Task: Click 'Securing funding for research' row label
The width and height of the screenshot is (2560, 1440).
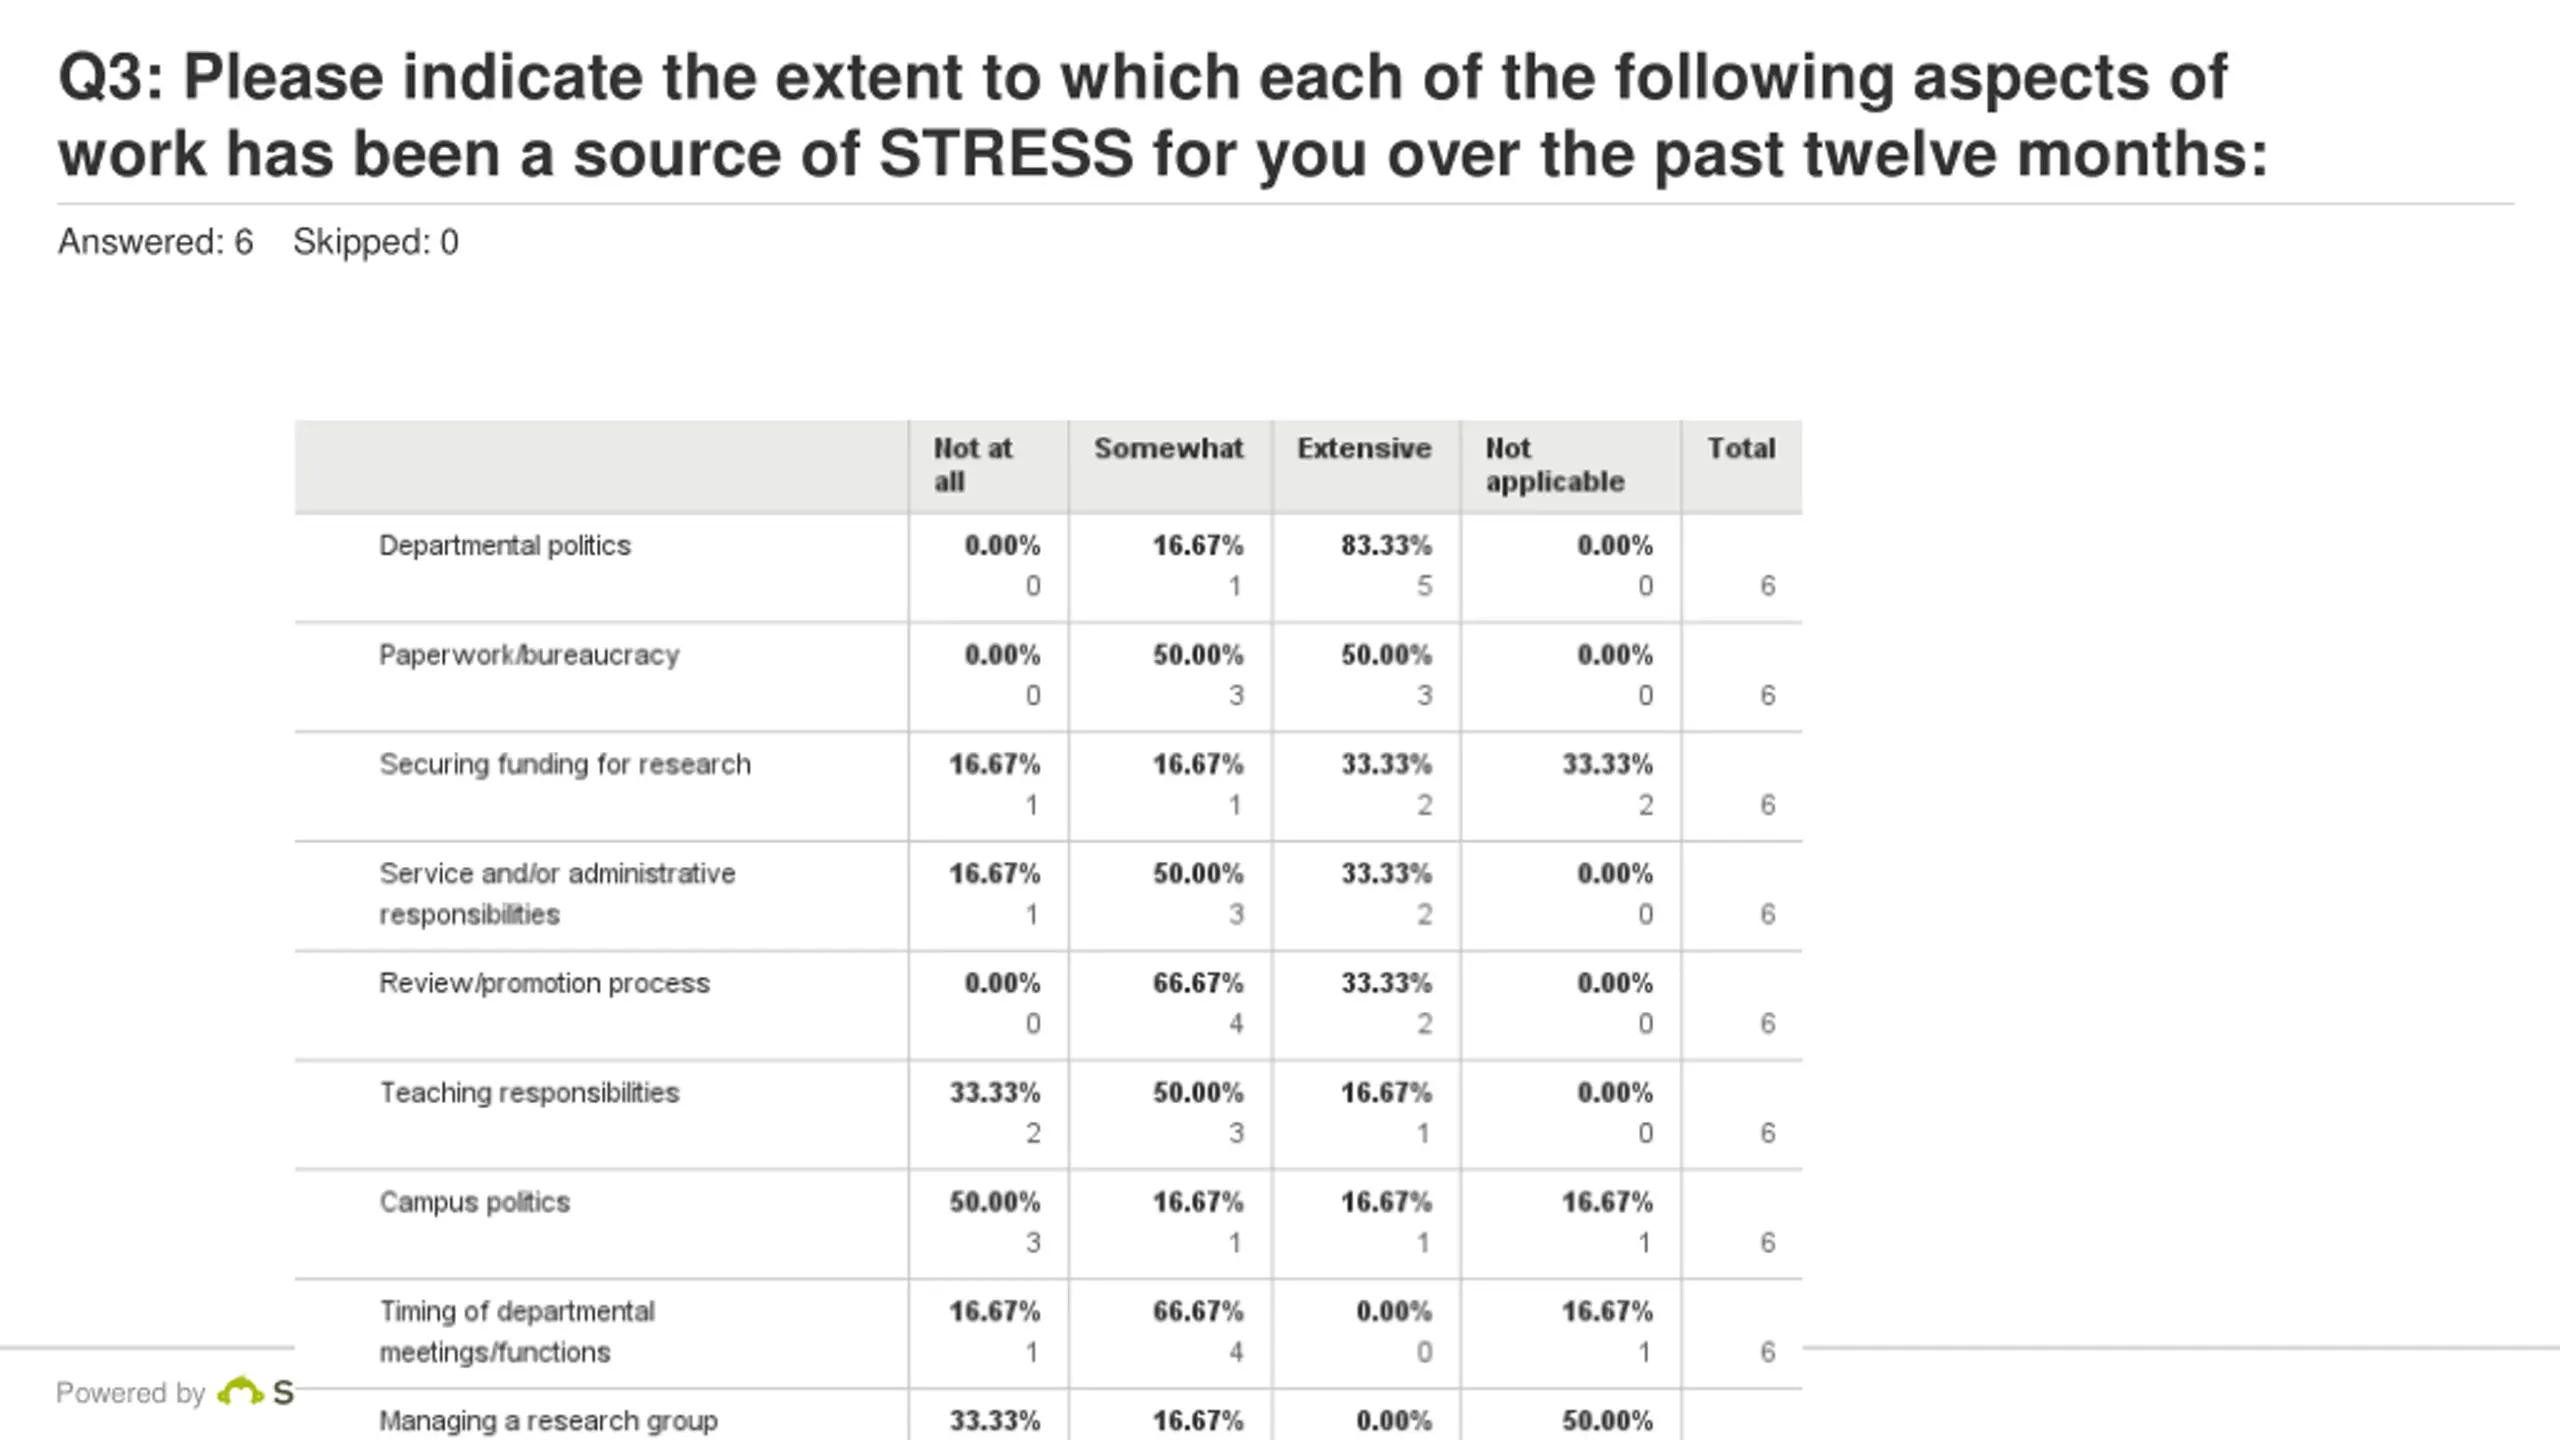Action: (565, 765)
